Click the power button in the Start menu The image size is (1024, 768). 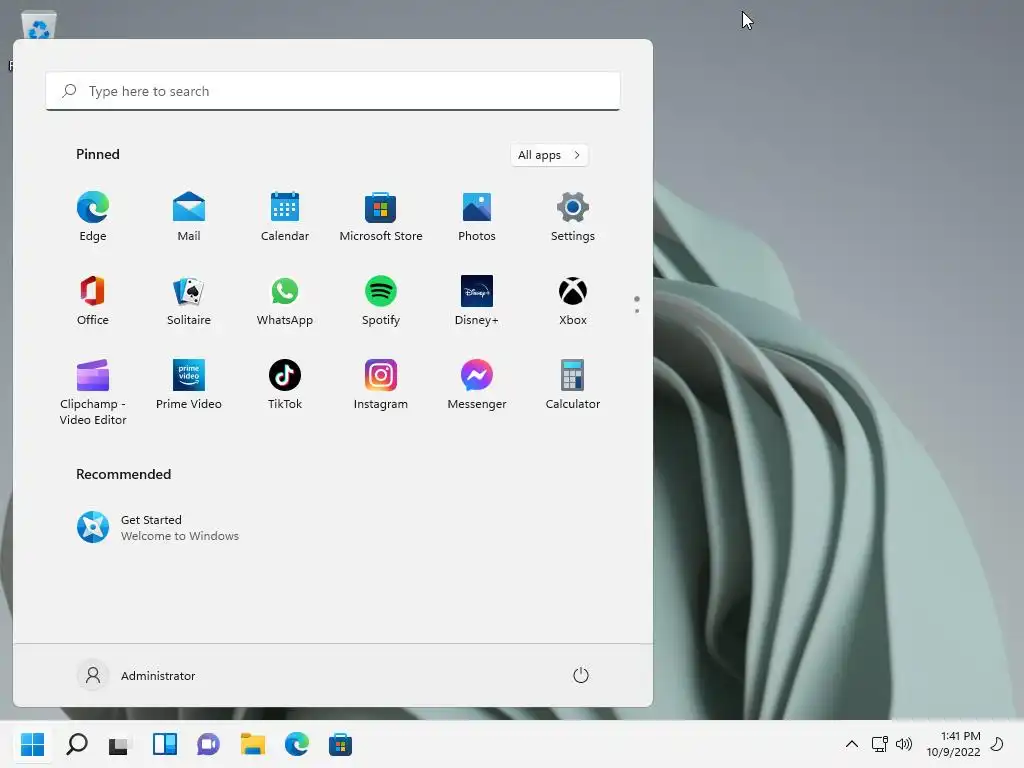pyautogui.click(x=581, y=675)
